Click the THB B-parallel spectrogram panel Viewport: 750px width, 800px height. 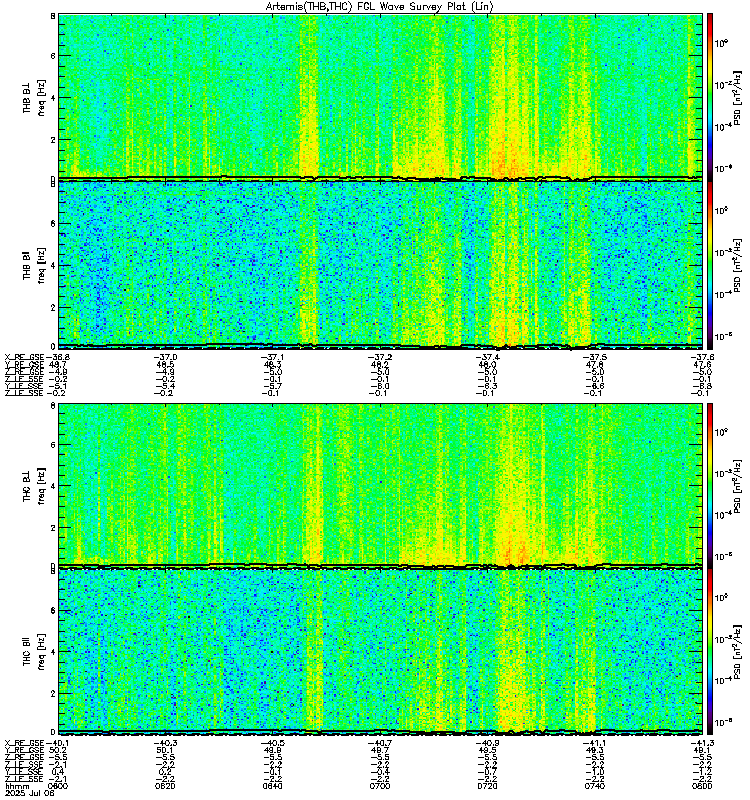[x=381, y=265]
